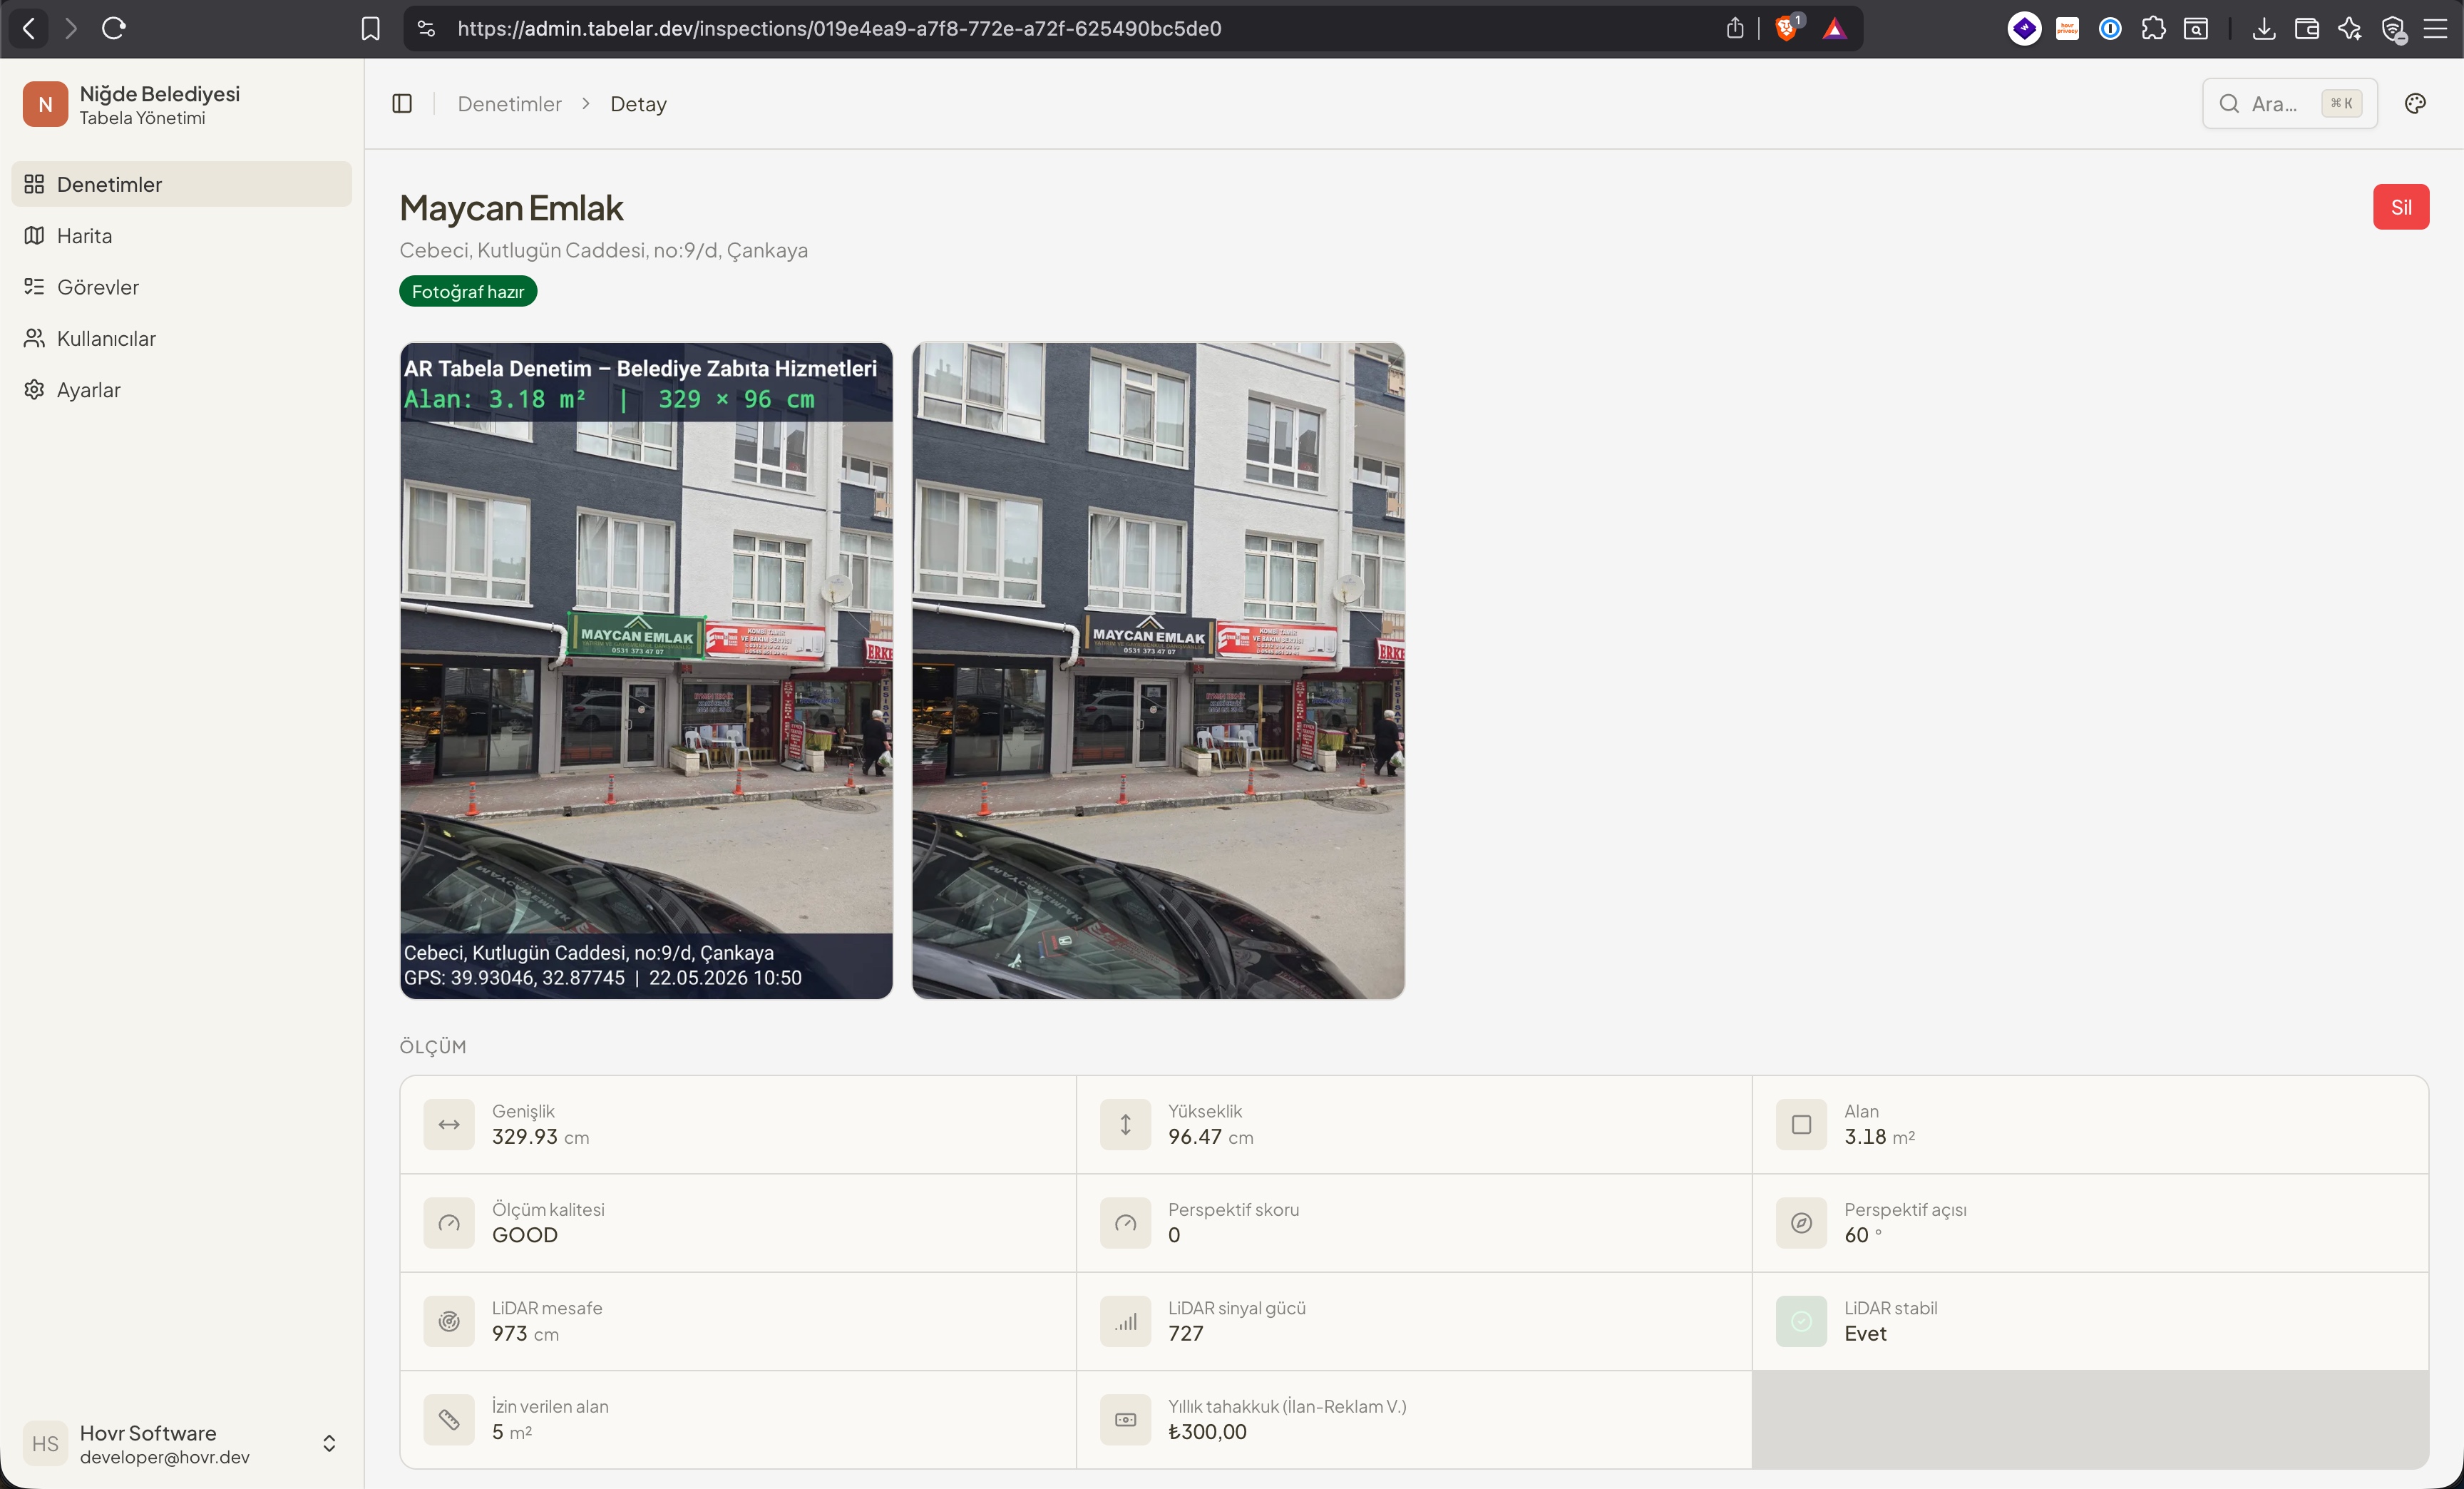Click the browser forward arrow
Image resolution: width=2464 pixels, height=1489 pixels.
point(71,28)
